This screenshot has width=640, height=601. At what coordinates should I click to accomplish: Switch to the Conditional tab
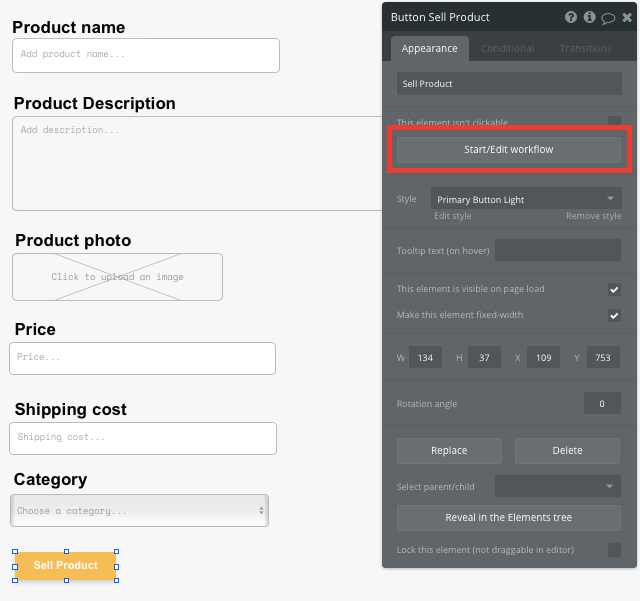coord(507,48)
